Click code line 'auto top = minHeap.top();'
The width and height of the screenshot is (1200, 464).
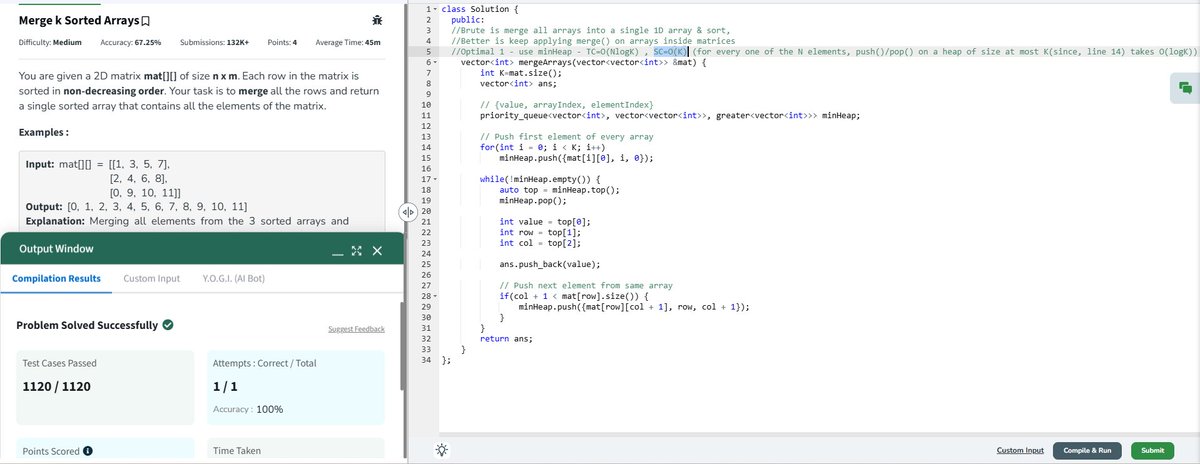coord(560,189)
